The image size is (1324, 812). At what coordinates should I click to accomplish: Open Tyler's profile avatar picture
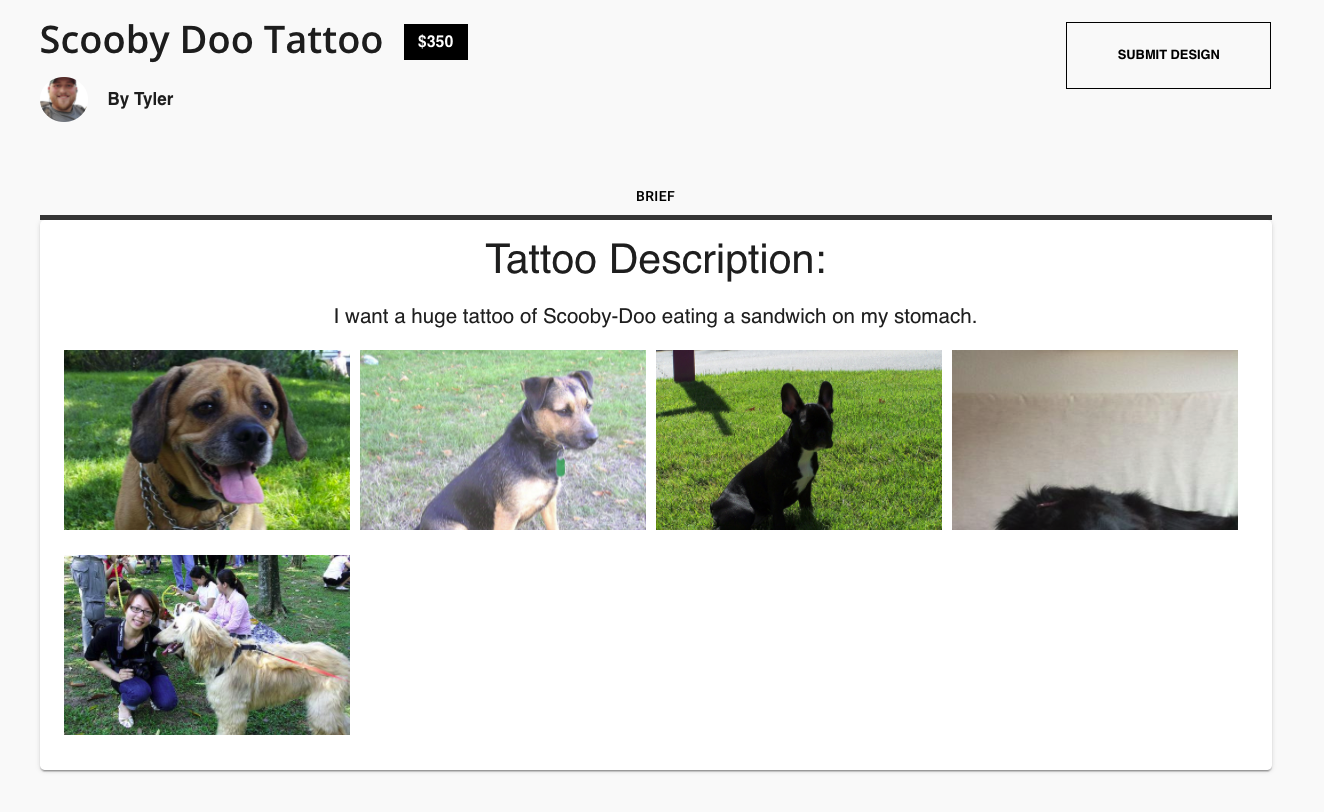click(64, 99)
